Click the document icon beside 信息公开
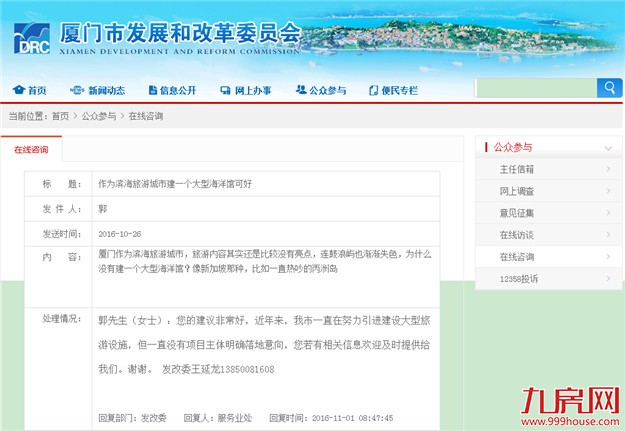The image size is (625, 431). [153, 90]
